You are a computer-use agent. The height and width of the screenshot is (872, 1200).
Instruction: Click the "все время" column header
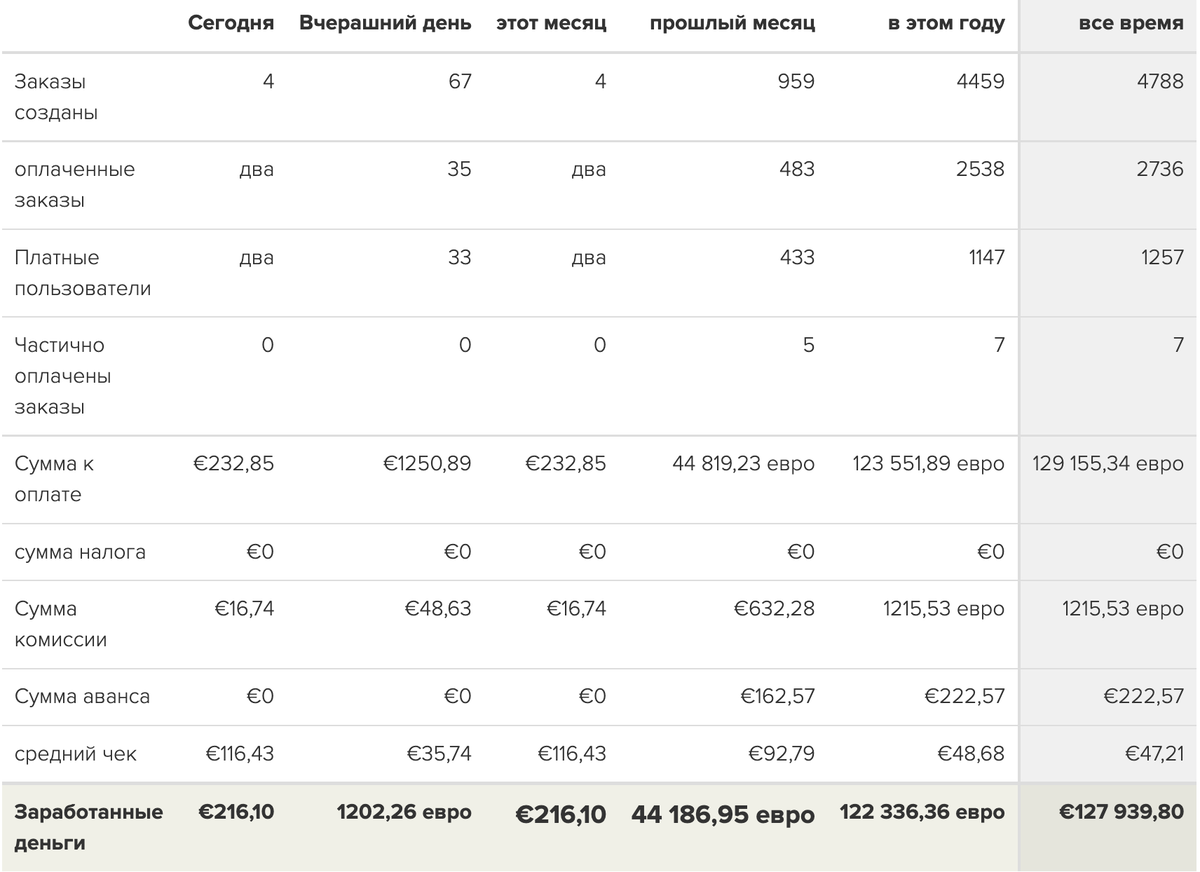point(1131,24)
